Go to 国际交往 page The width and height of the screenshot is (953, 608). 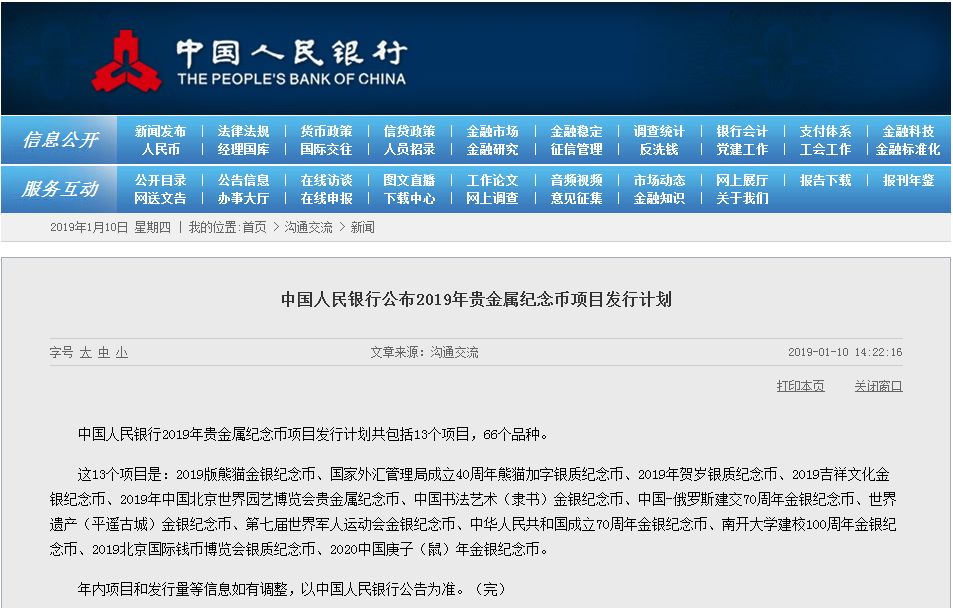click(x=326, y=149)
